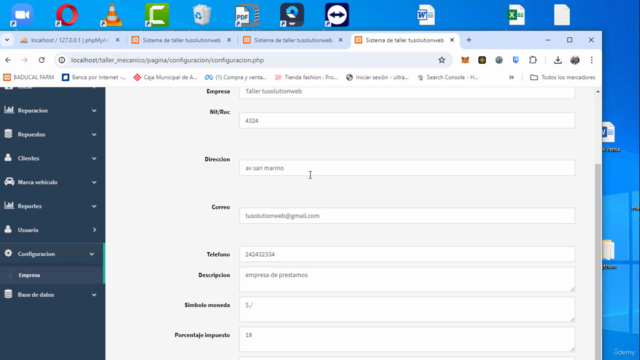Open Caja Municipal bookmark

coord(165,77)
